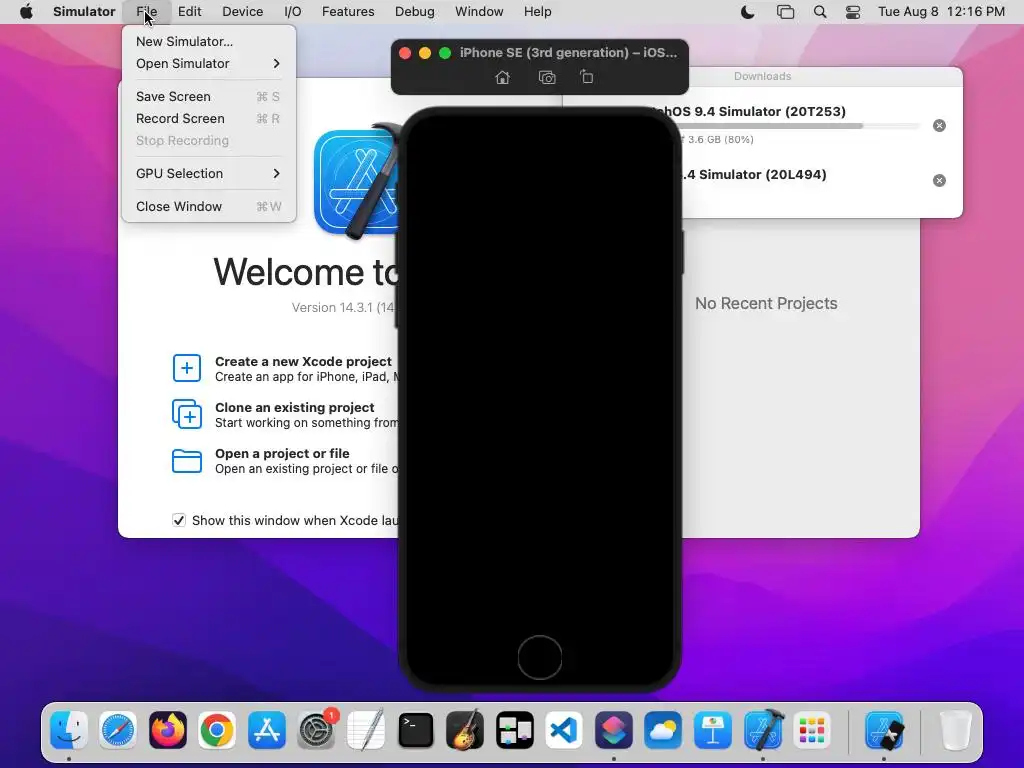
Task: Open Mission Control from the Dock
Action: [x=515, y=729]
